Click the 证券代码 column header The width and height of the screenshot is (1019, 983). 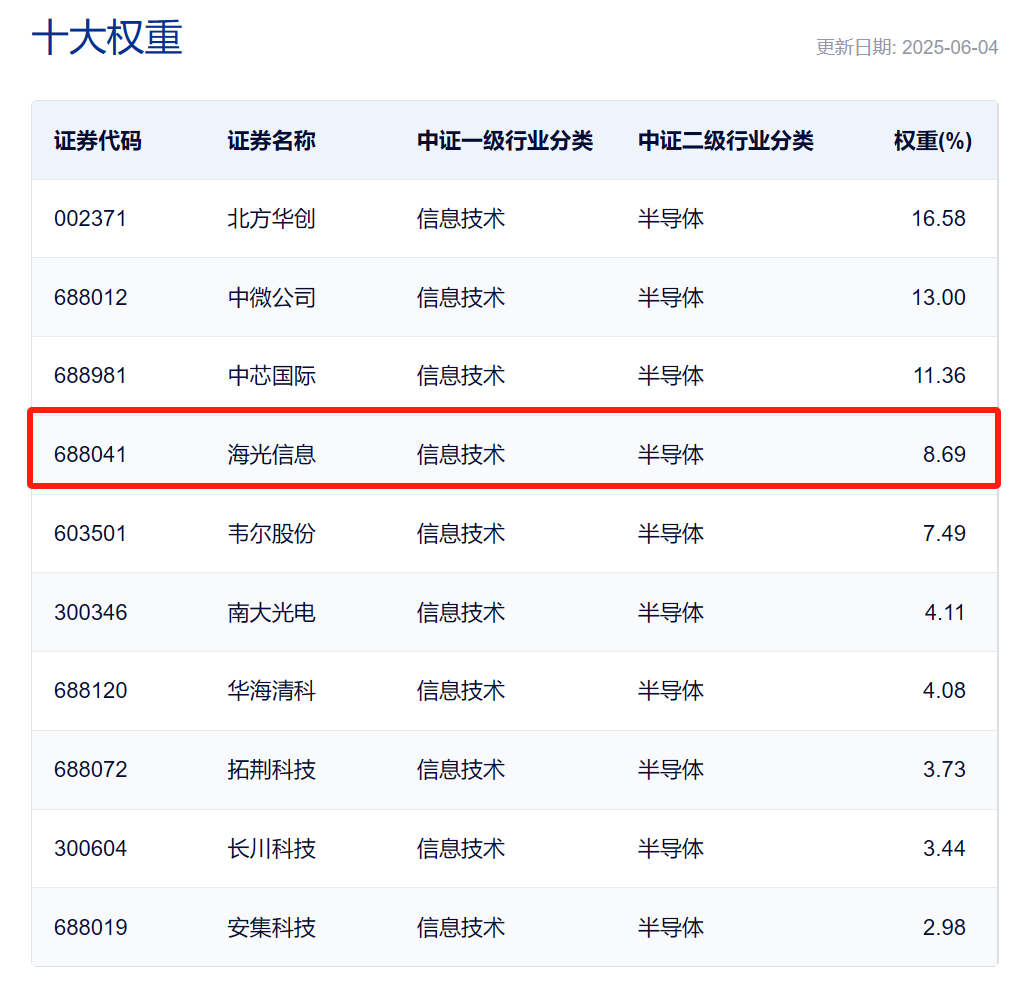tap(97, 140)
